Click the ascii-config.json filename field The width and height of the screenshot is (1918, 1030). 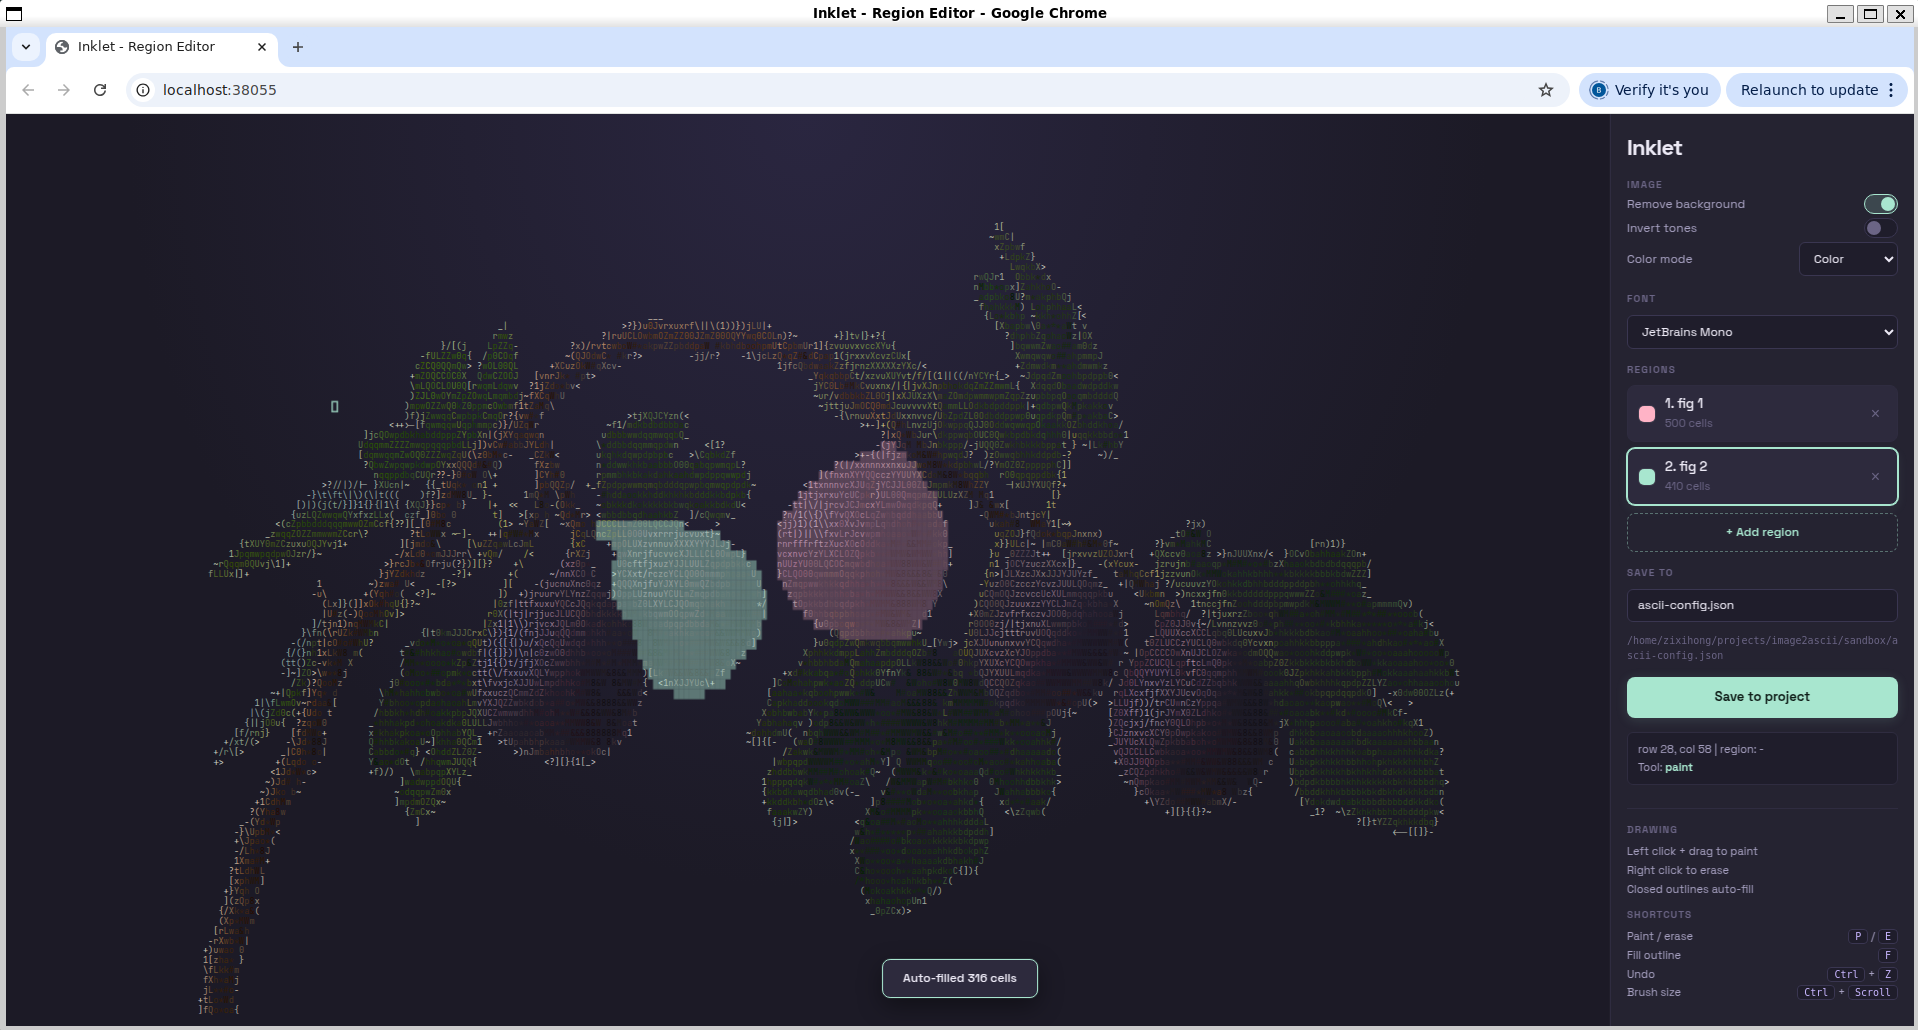pyautogui.click(x=1761, y=605)
